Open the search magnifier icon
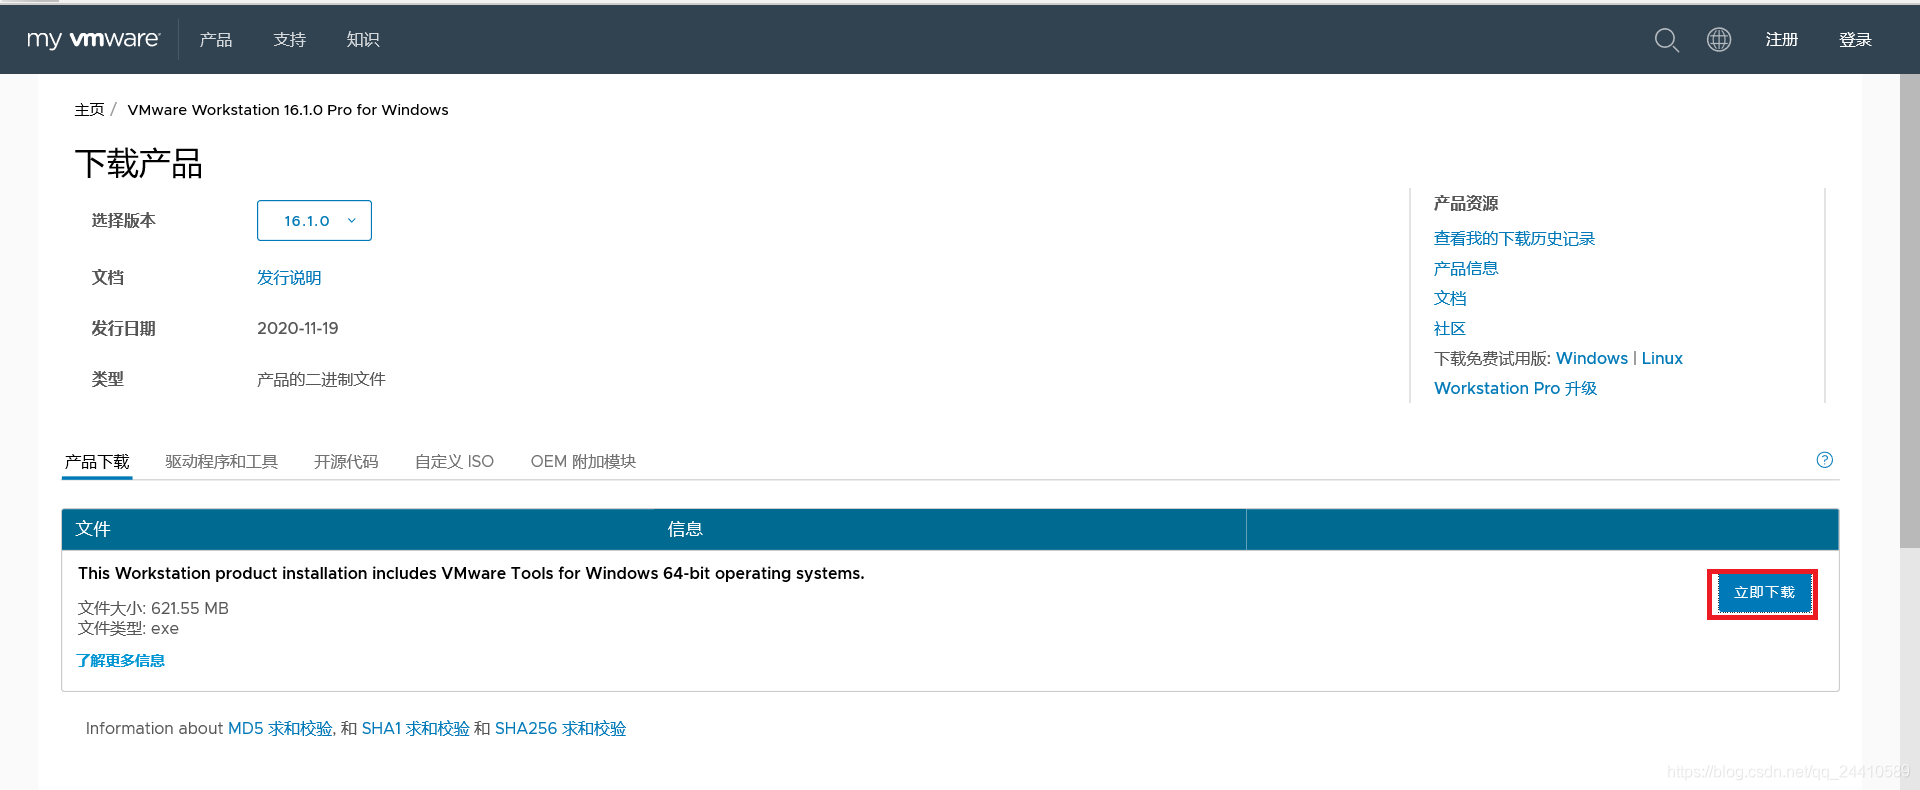The height and width of the screenshot is (790, 1920). coord(1666,40)
